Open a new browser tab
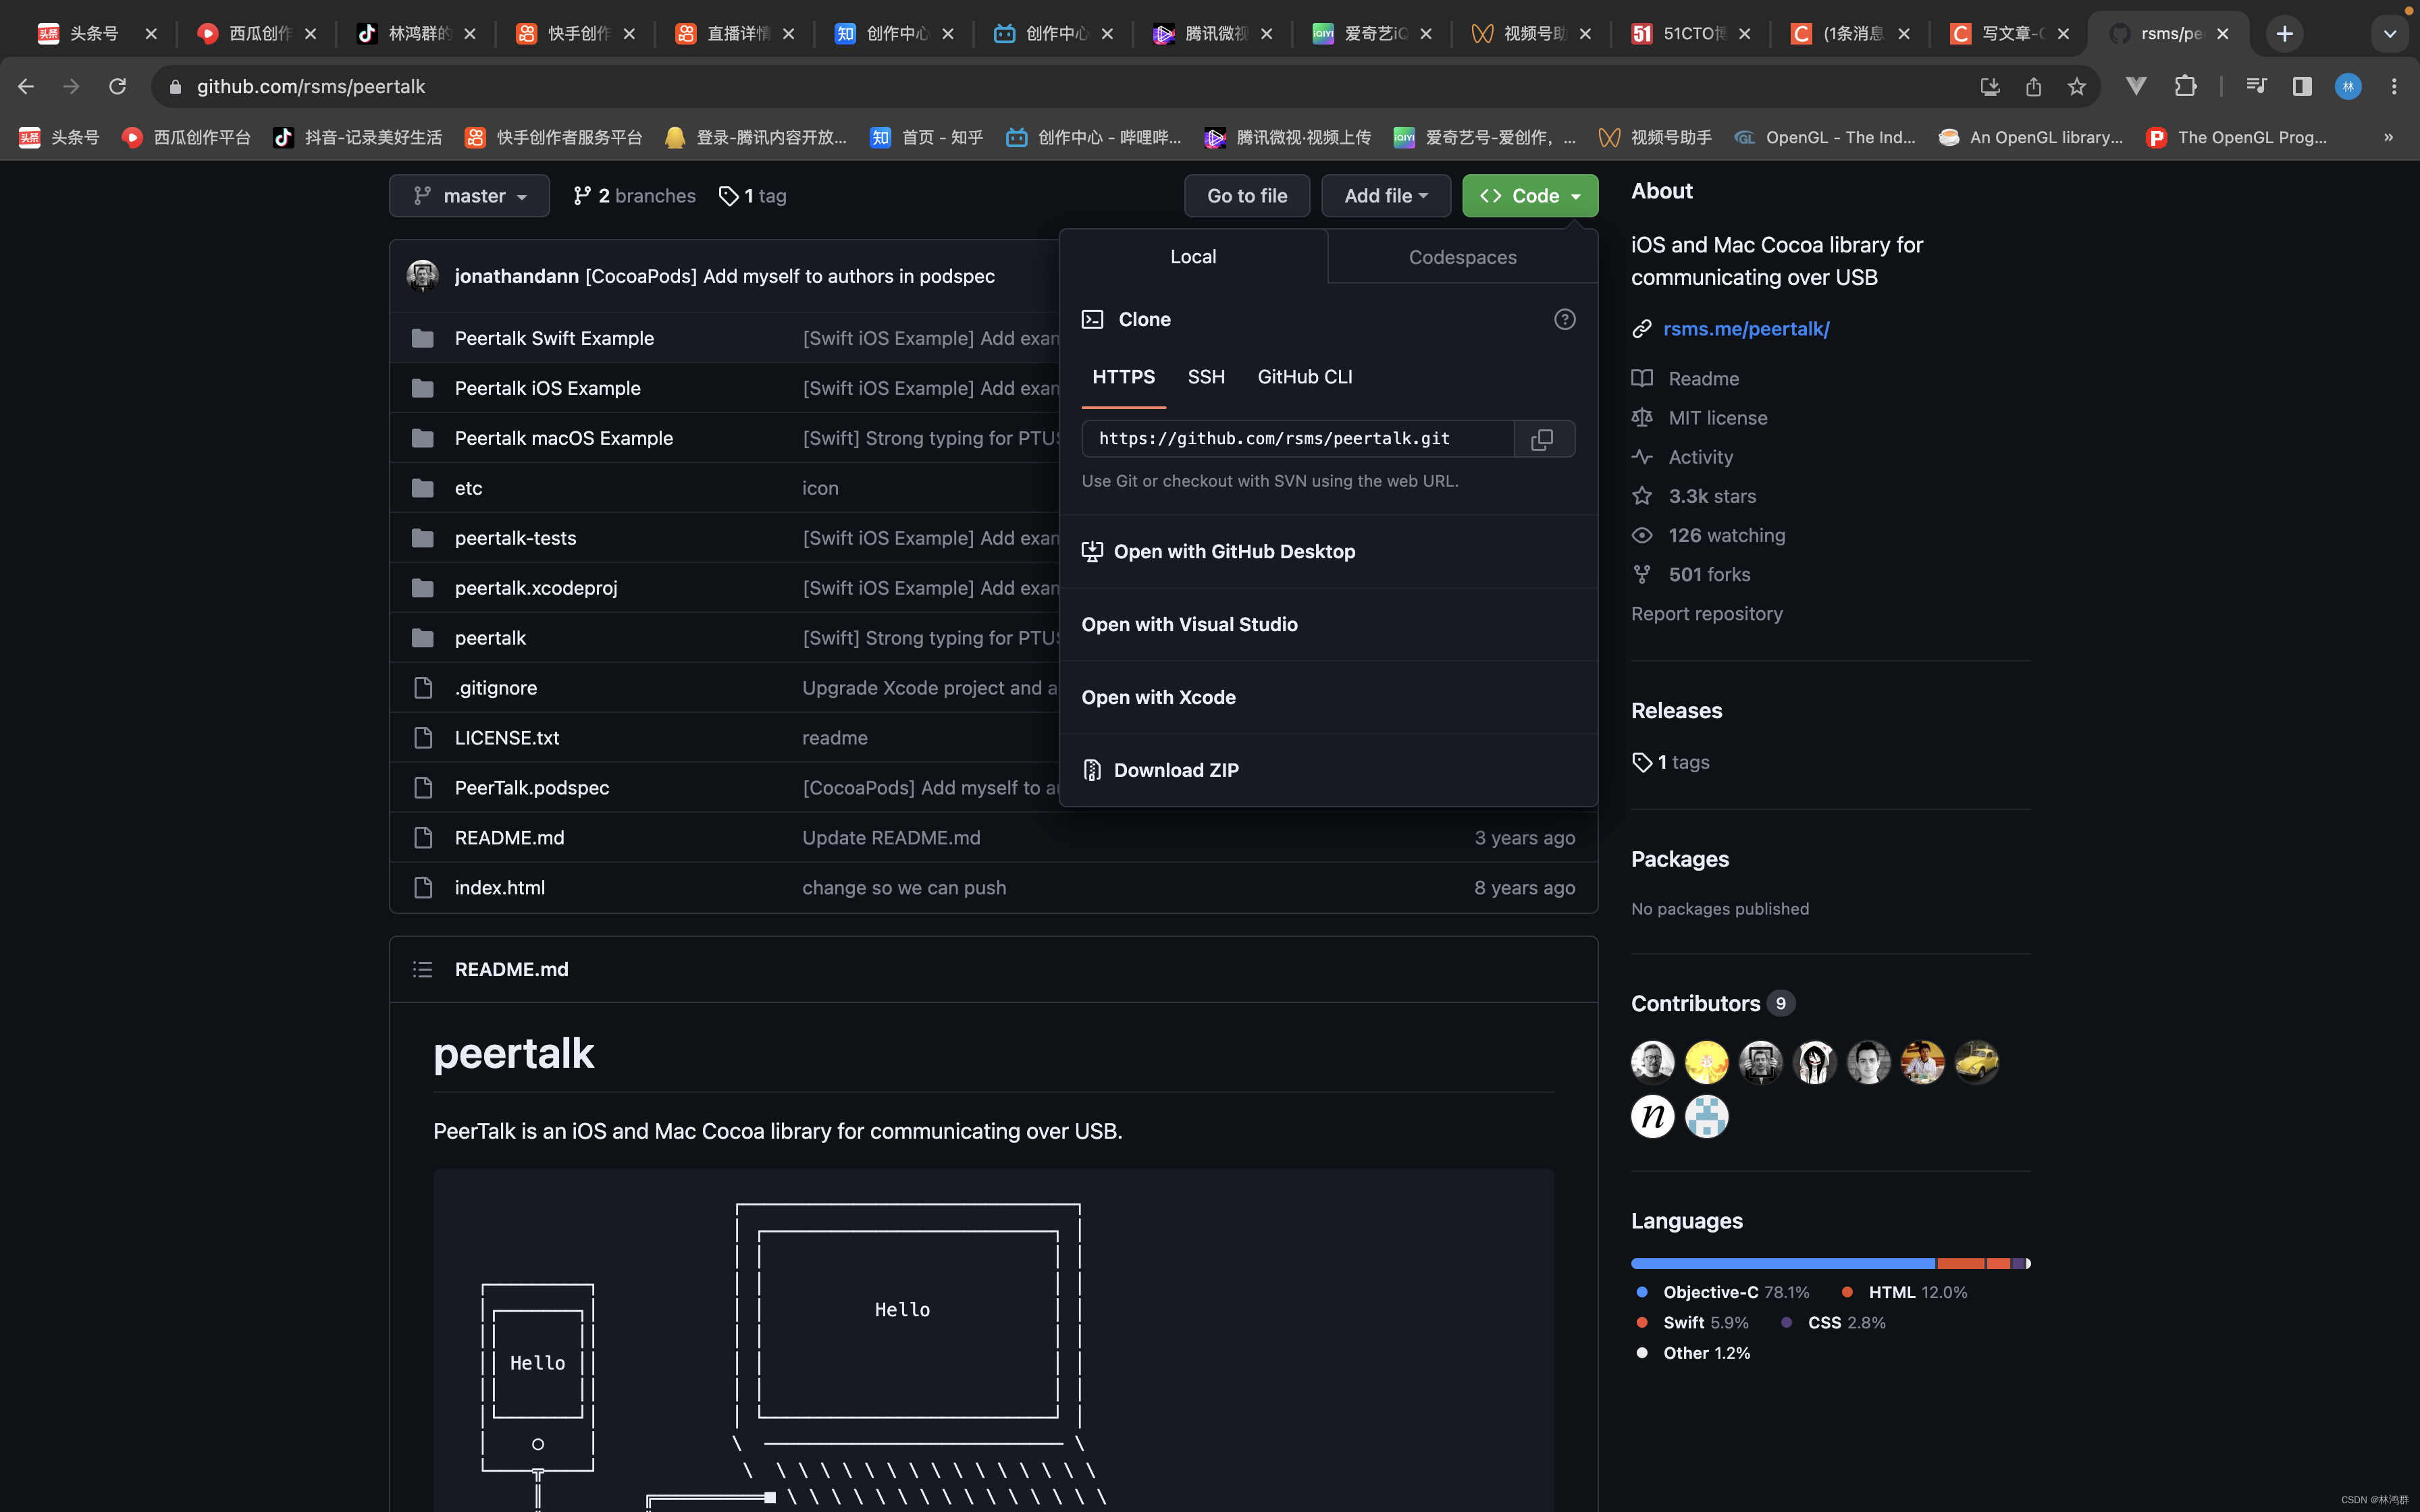 [x=2284, y=34]
